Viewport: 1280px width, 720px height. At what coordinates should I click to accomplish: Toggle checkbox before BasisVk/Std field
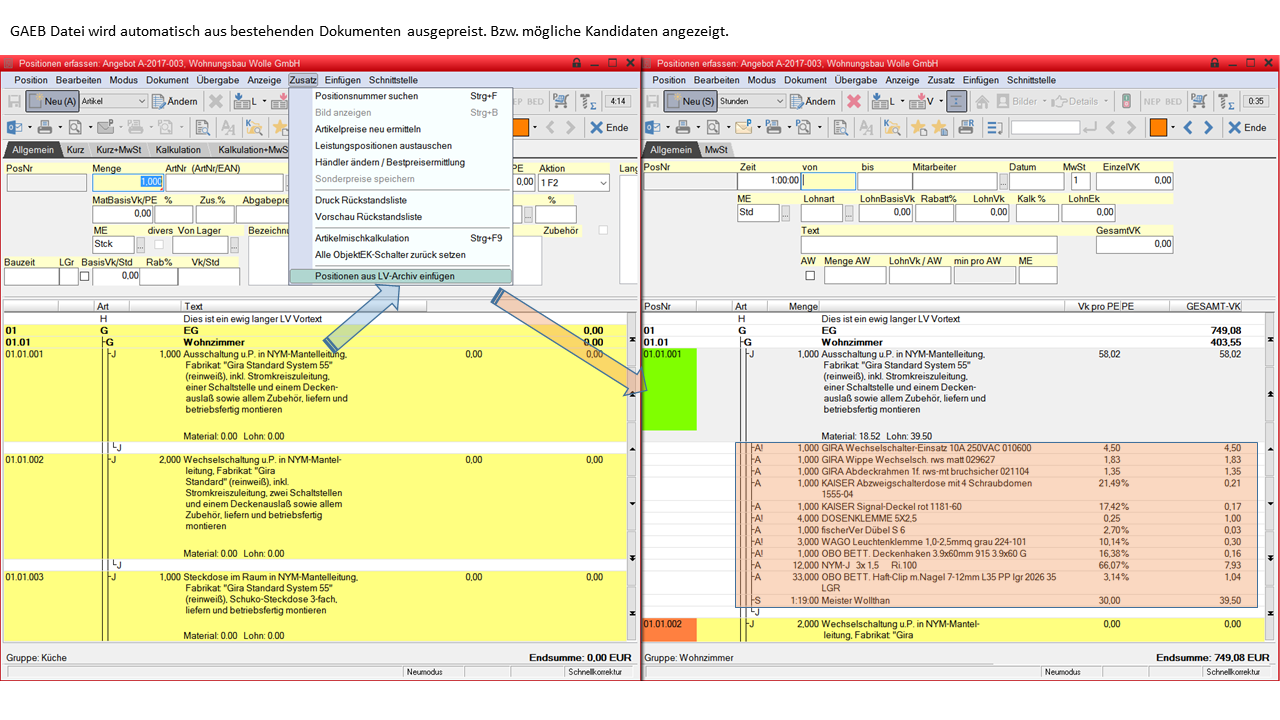tap(85, 276)
